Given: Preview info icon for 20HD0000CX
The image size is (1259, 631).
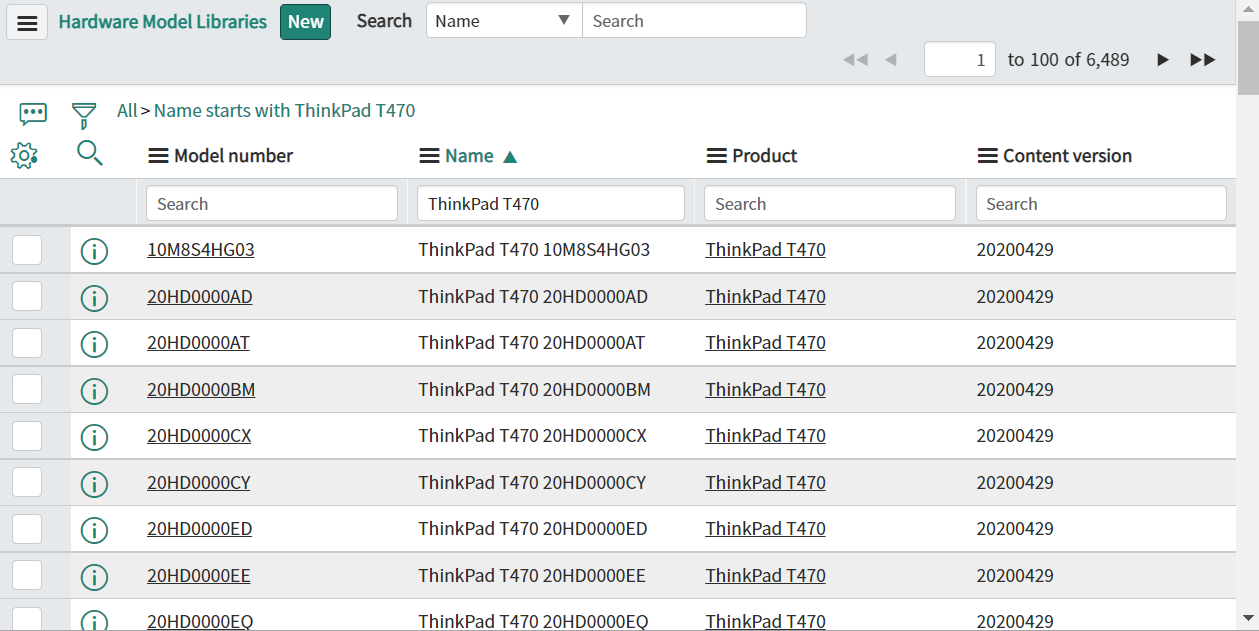Looking at the screenshot, I should pyautogui.click(x=94, y=437).
